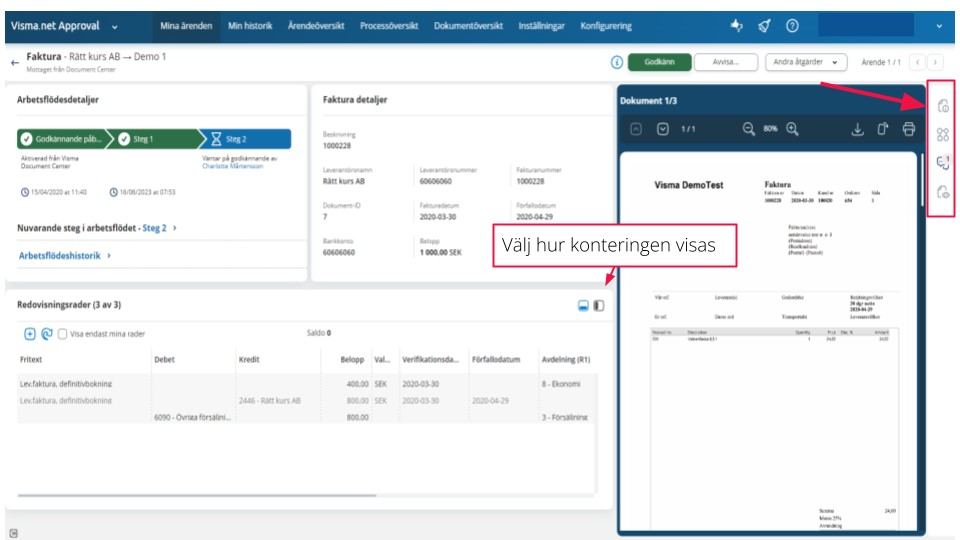Open comments icon with badge 1
960x540 pixels.
[943, 162]
